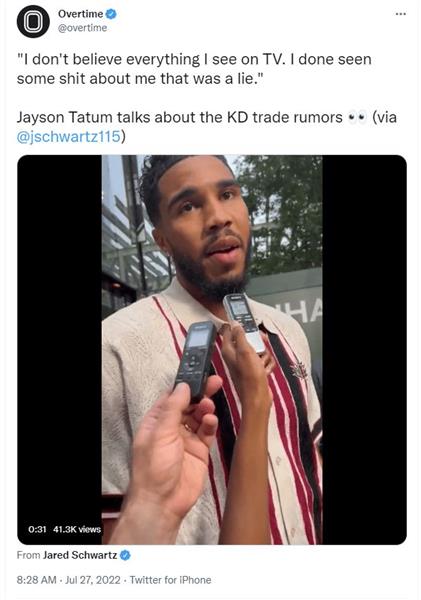Screen dimensions: 421x600
Task: Click the eyes emoji in the tweet
Action: [357, 117]
